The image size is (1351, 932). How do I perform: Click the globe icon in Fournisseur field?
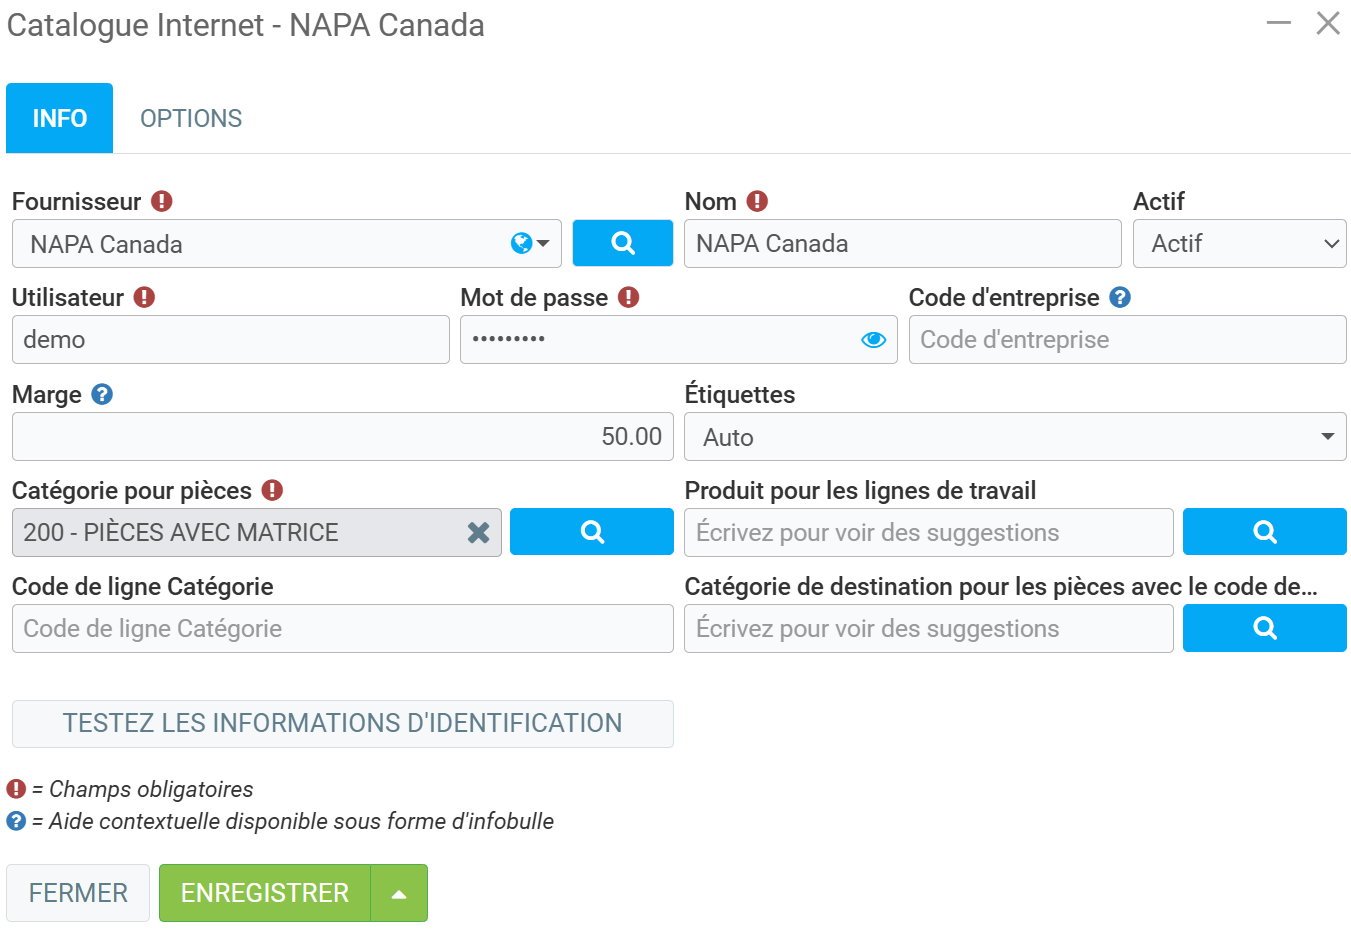(521, 243)
